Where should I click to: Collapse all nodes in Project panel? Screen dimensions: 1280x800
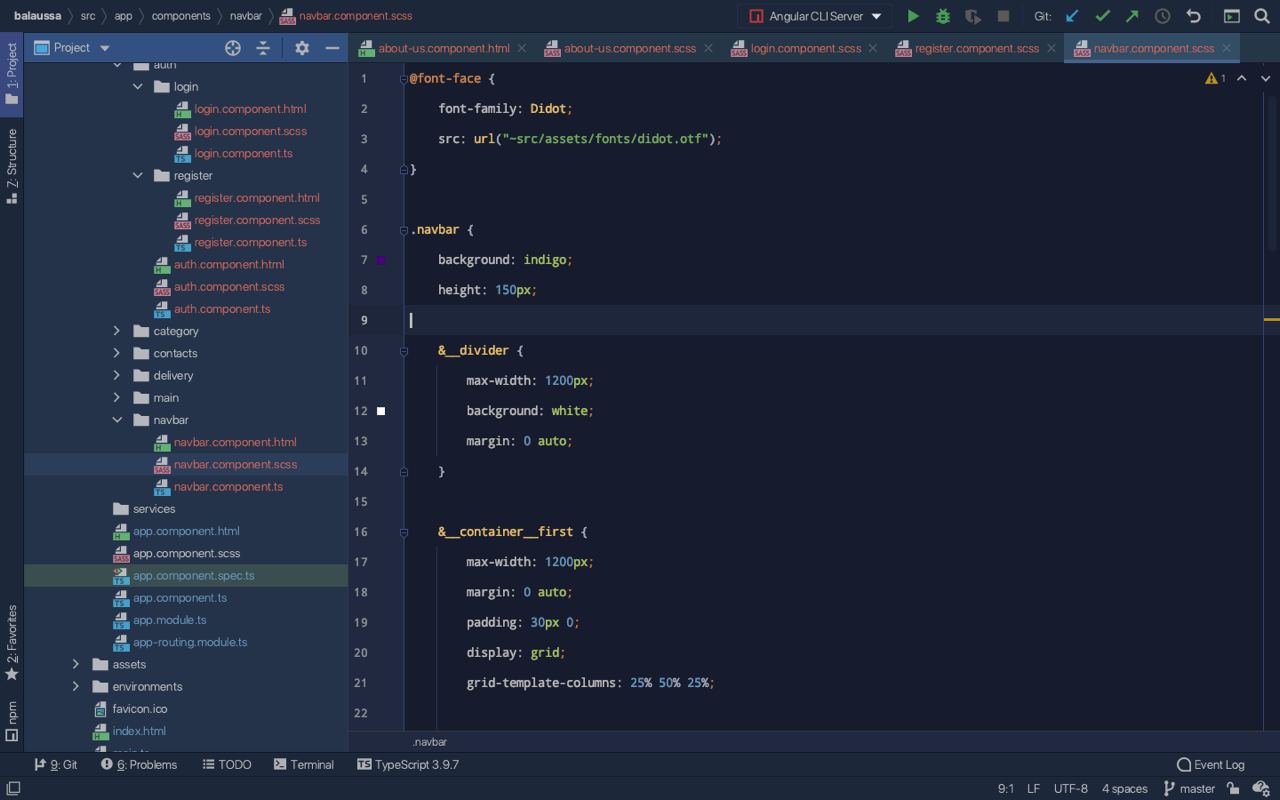(x=263, y=48)
